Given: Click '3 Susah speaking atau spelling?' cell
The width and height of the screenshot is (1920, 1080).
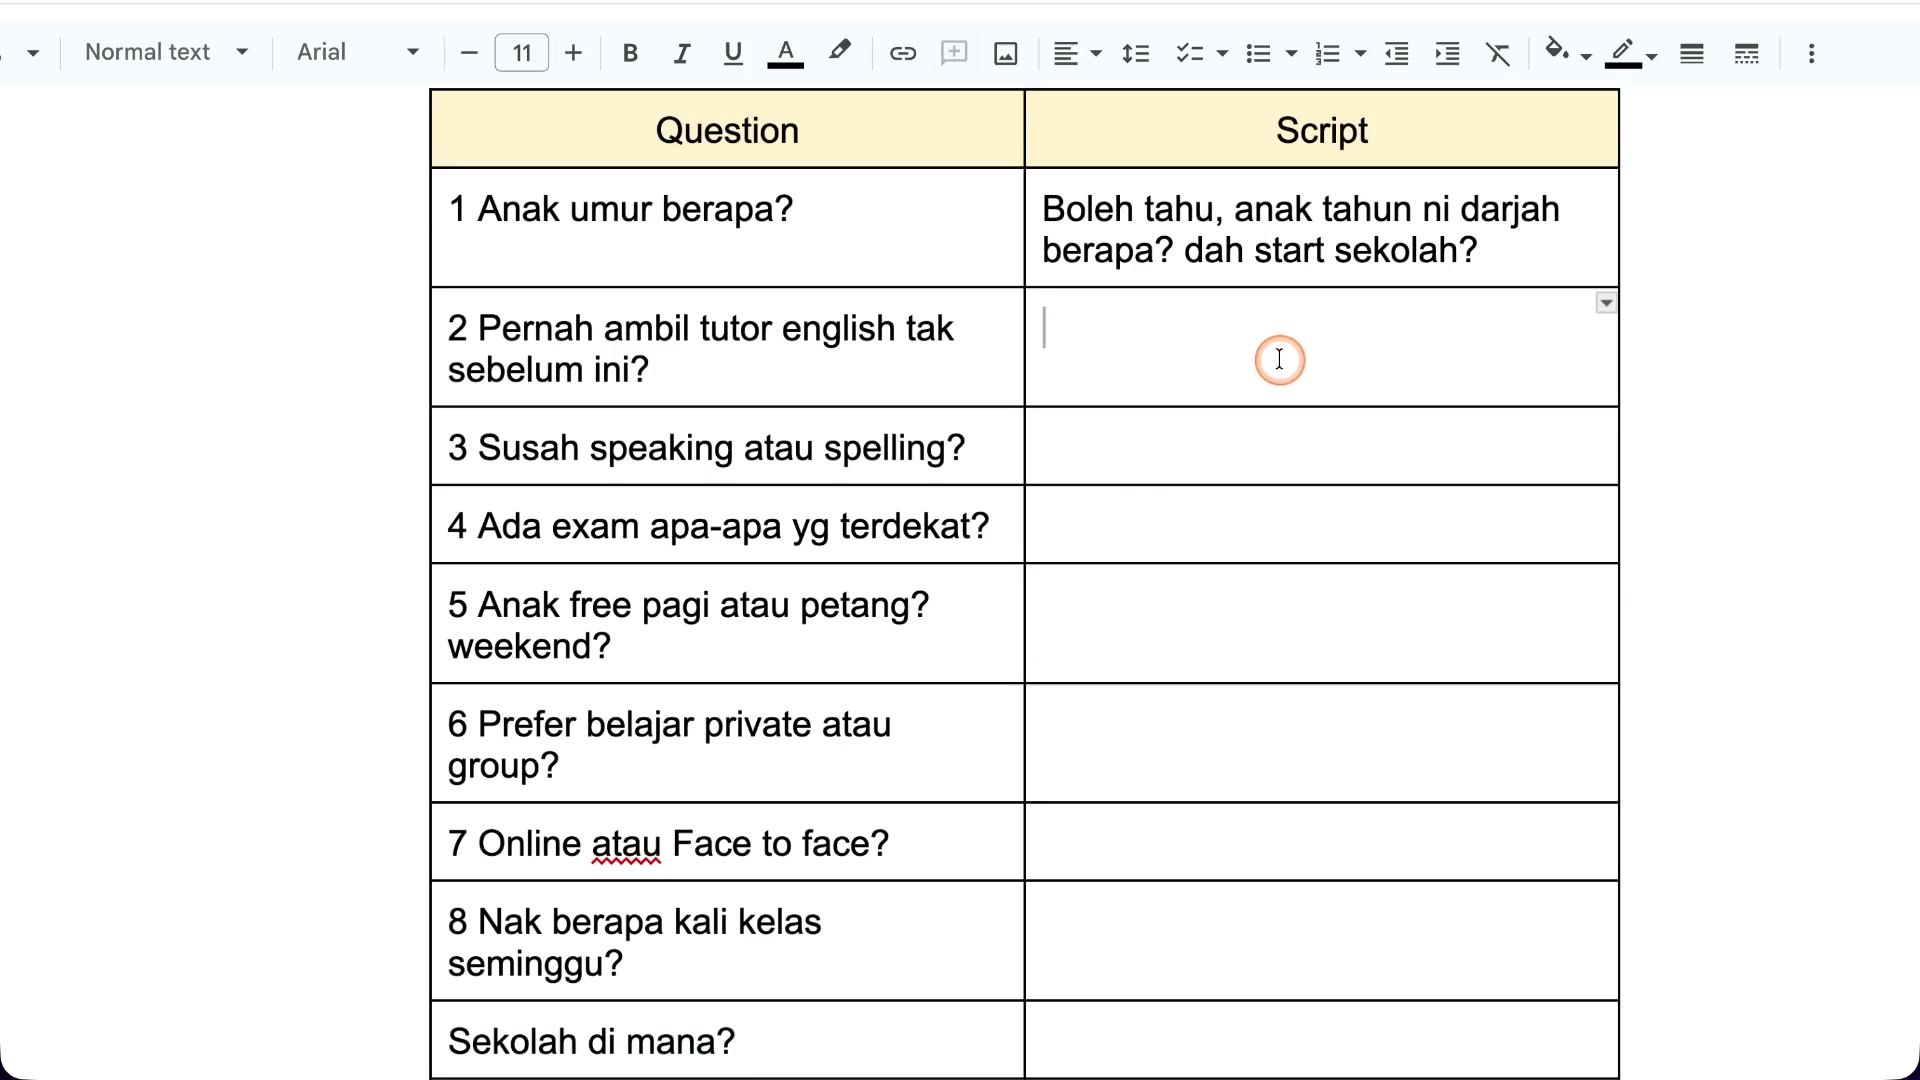Looking at the screenshot, I should pos(727,447).
